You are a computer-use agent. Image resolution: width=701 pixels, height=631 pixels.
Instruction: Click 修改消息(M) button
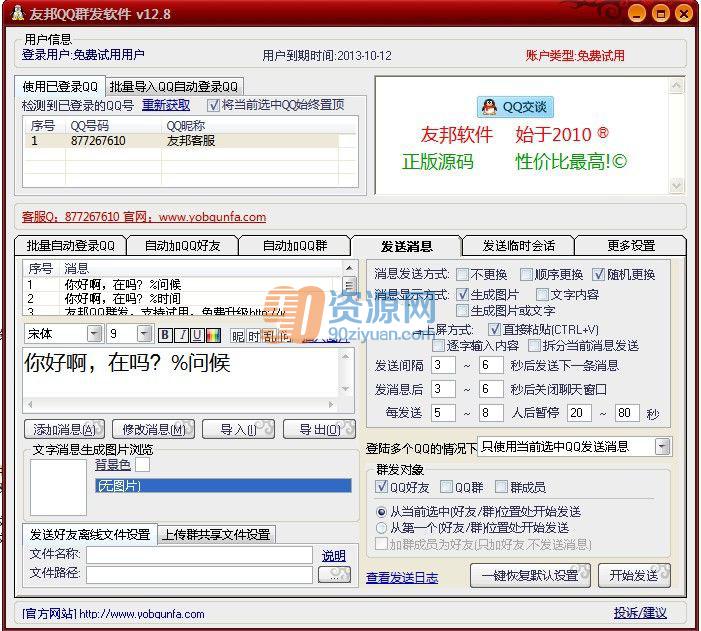[x=154, y=429]
